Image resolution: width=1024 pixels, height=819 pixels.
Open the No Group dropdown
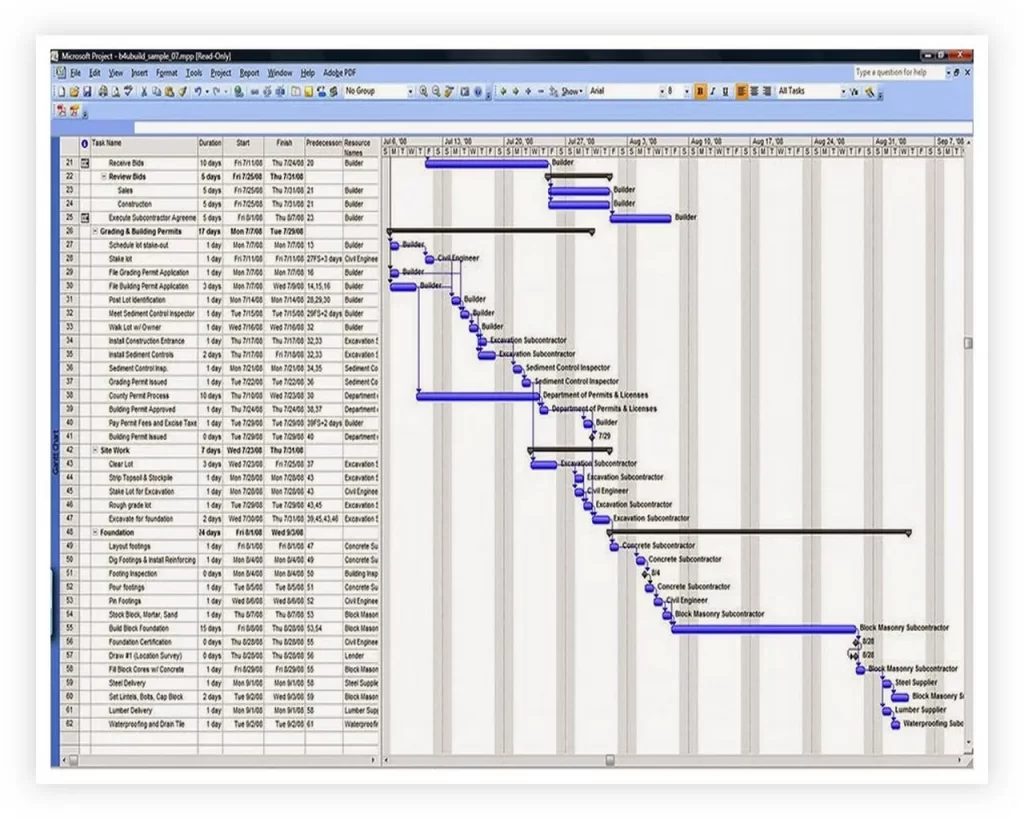point(410,92)
